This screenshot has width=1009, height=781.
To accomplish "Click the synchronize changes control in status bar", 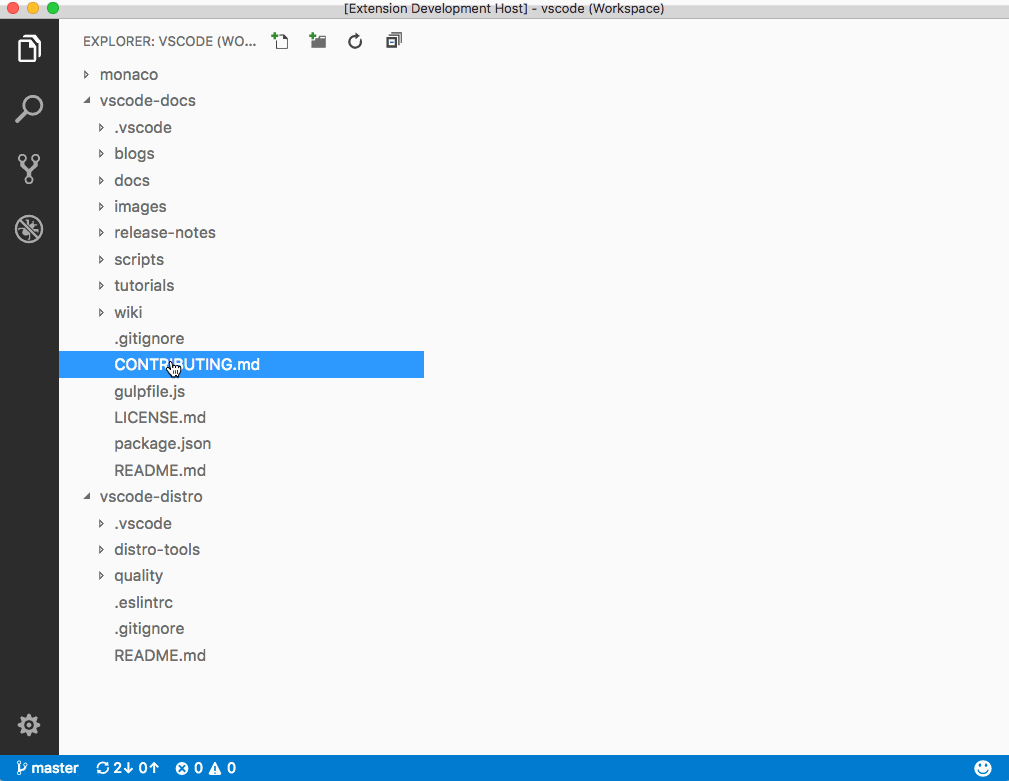I will (x=126, y=767).
